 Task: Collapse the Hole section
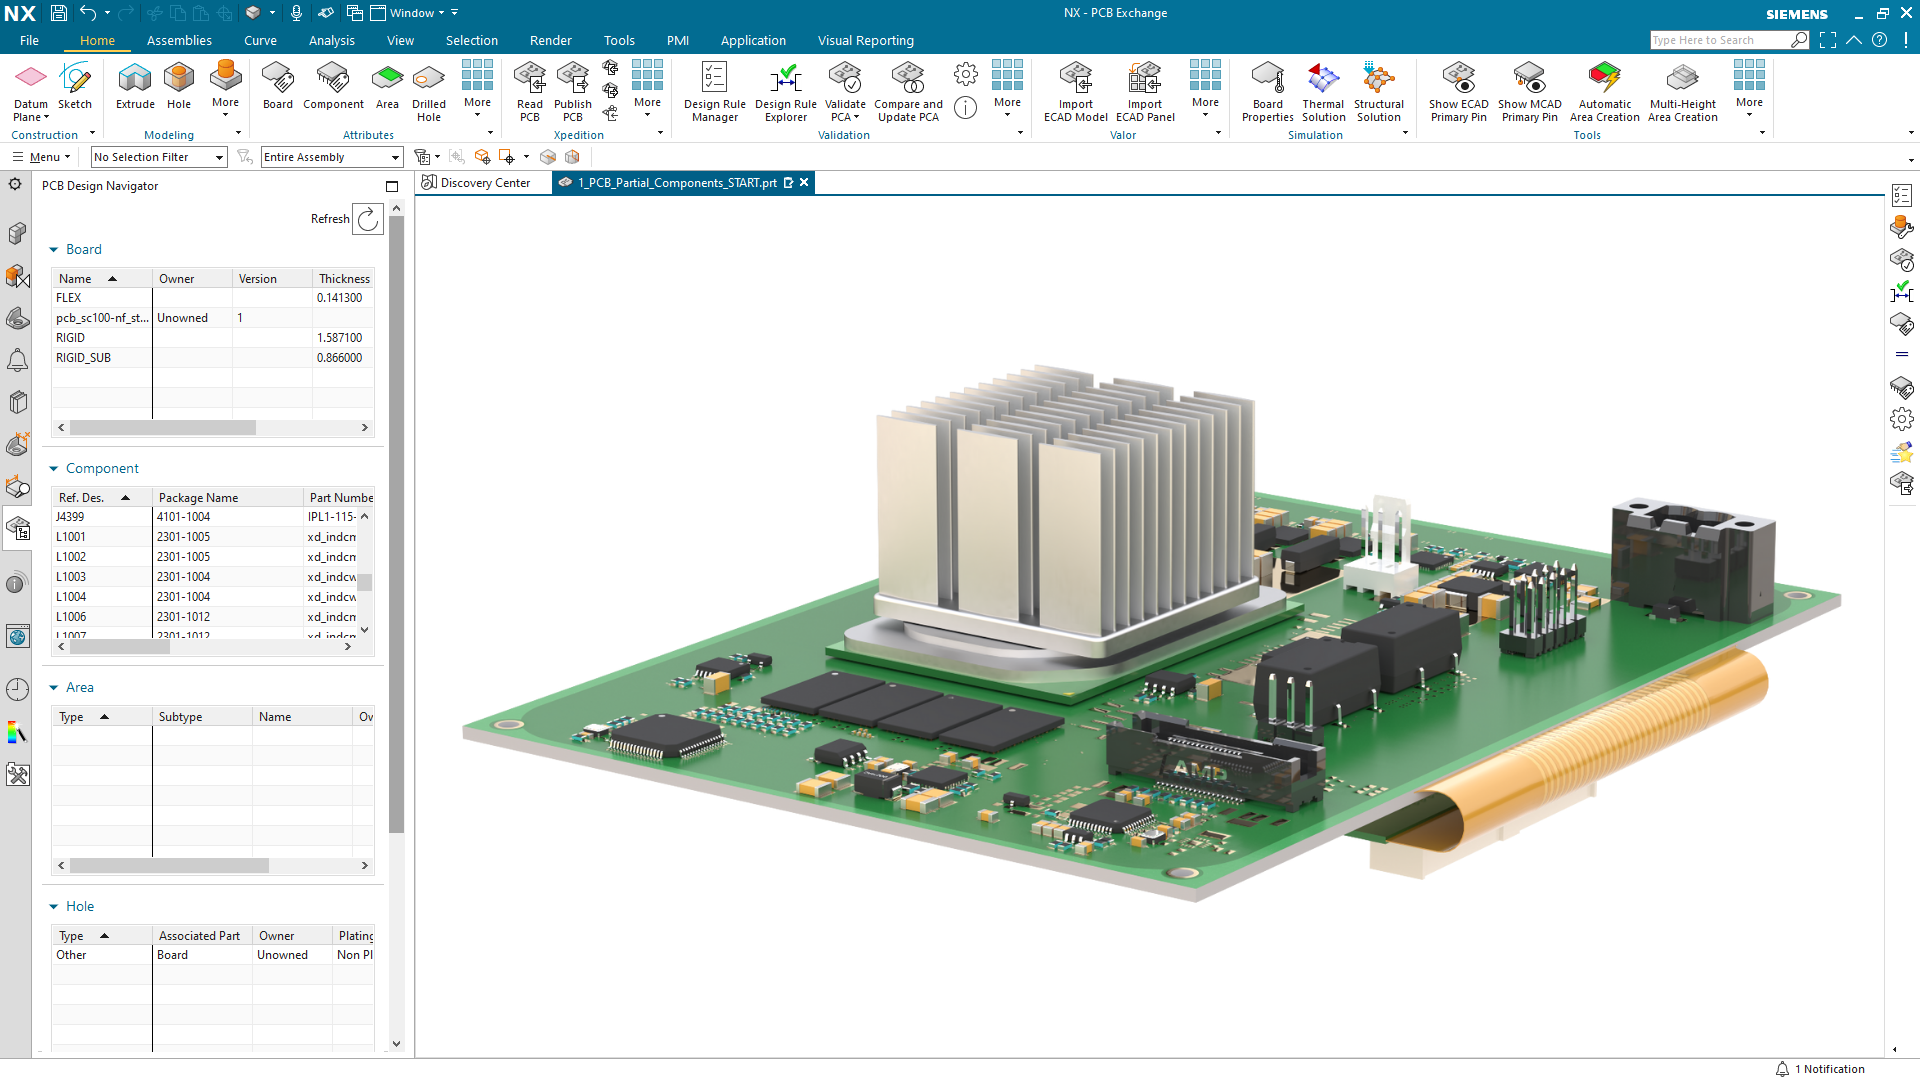[x=55, y=906]
